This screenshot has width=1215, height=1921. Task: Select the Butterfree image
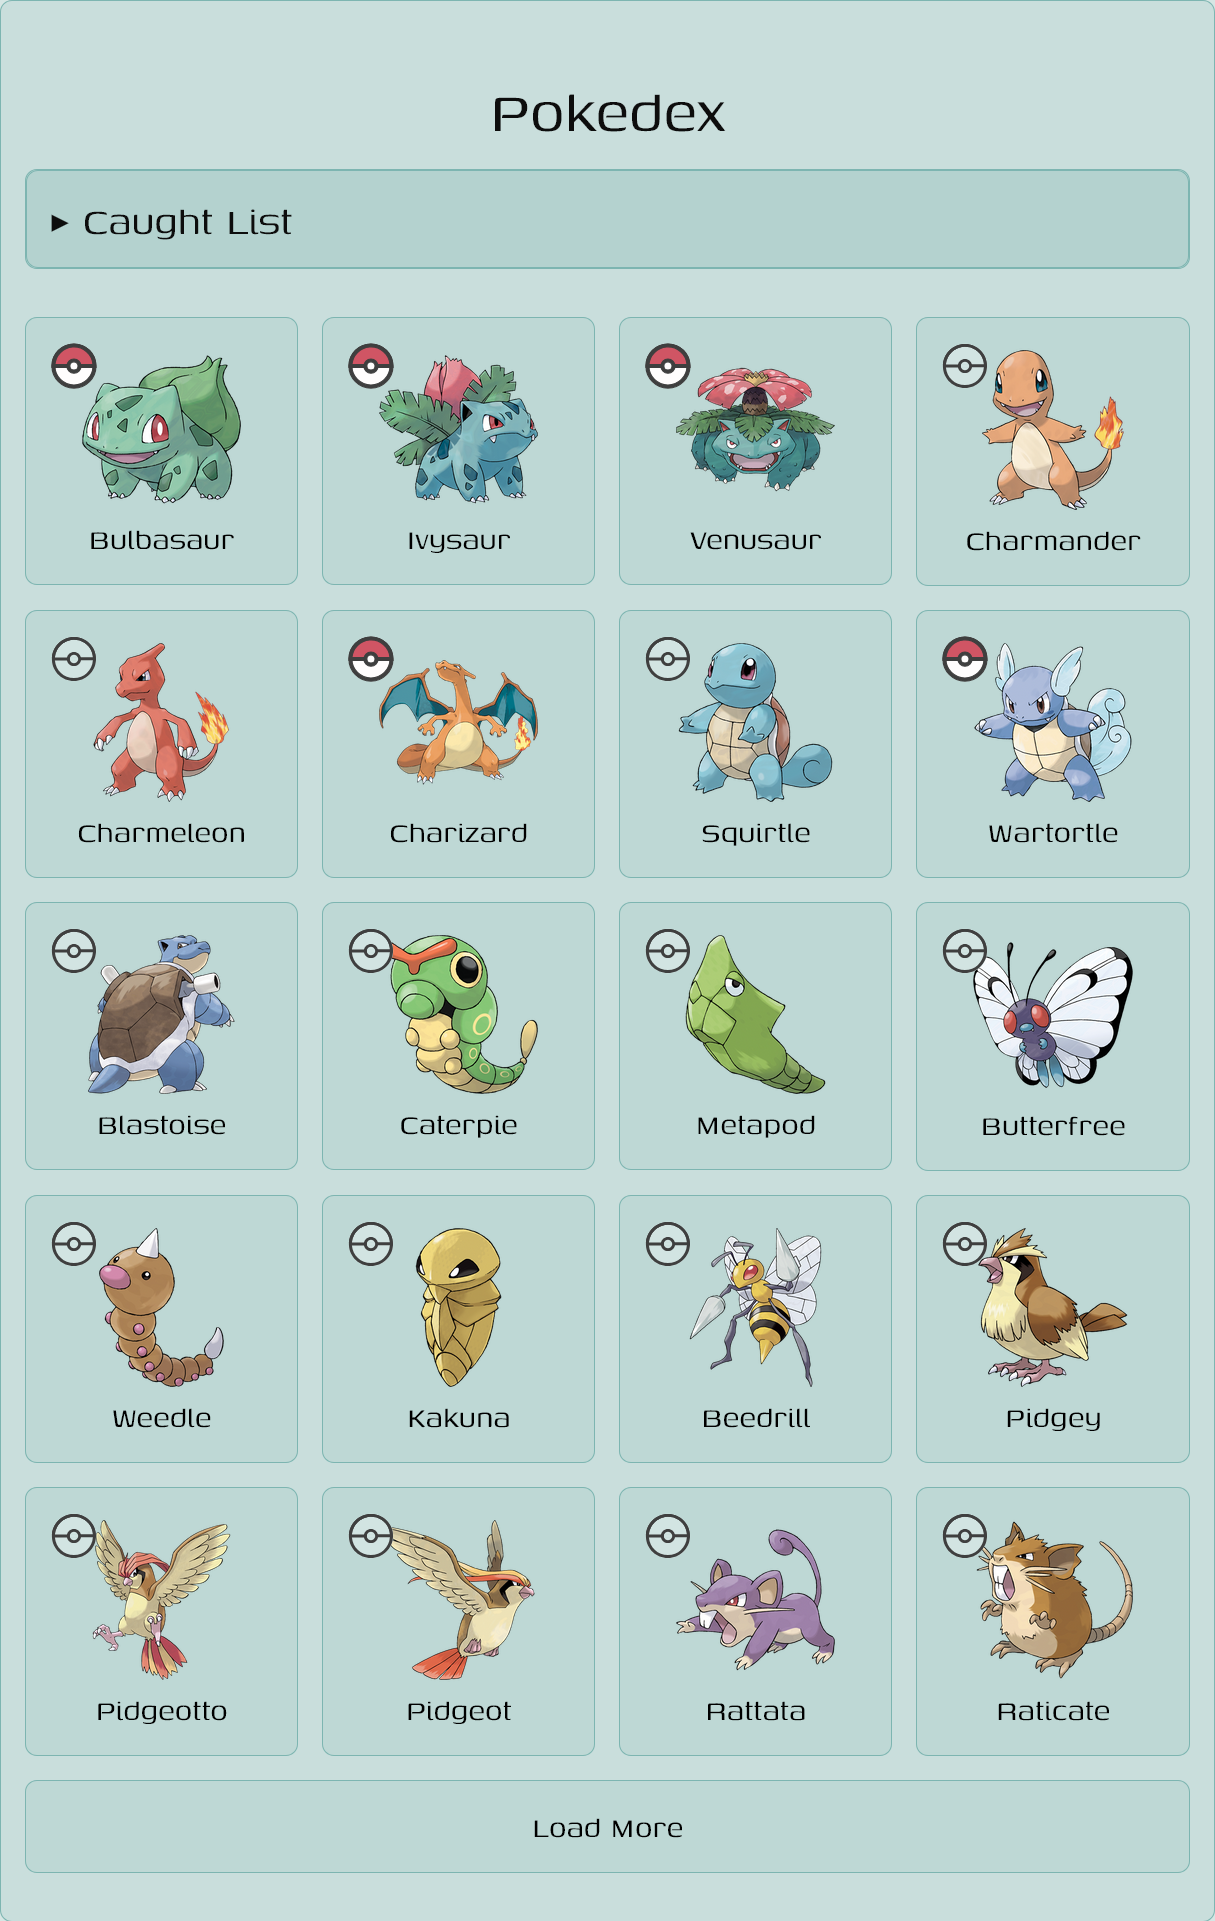click(1053, 1015)
